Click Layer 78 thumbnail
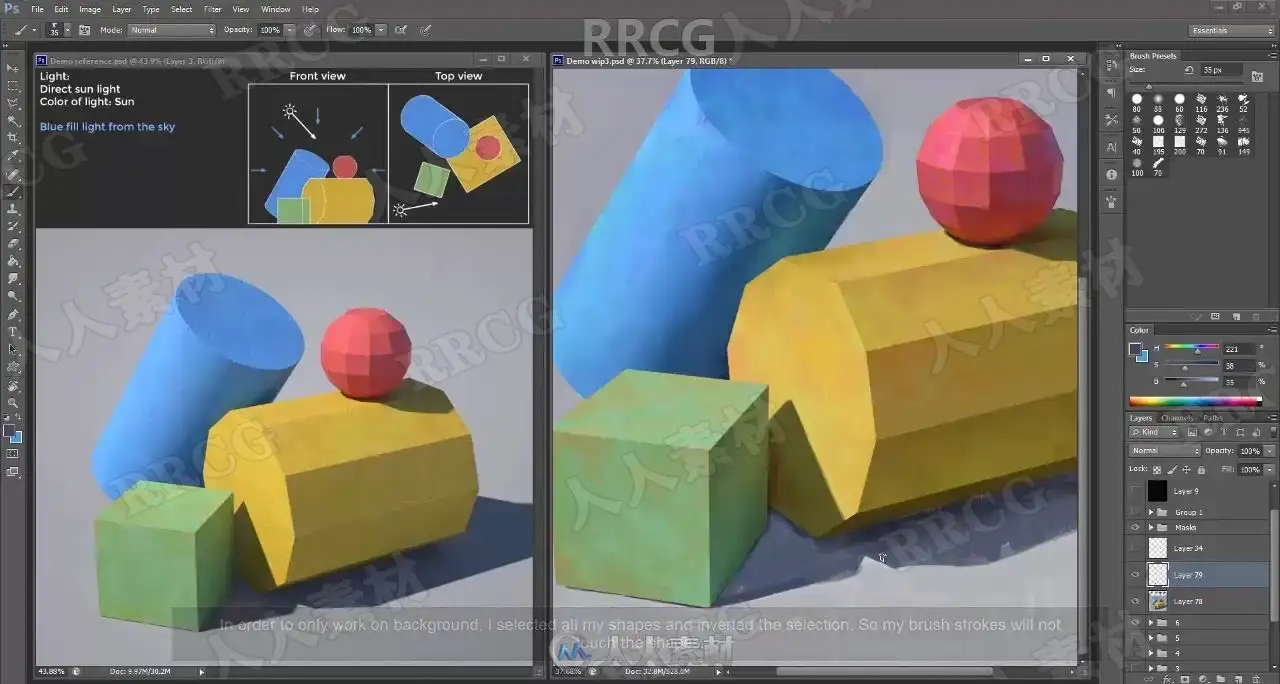The width and height of the screenshot is (1280, 684). point(1158,601)
